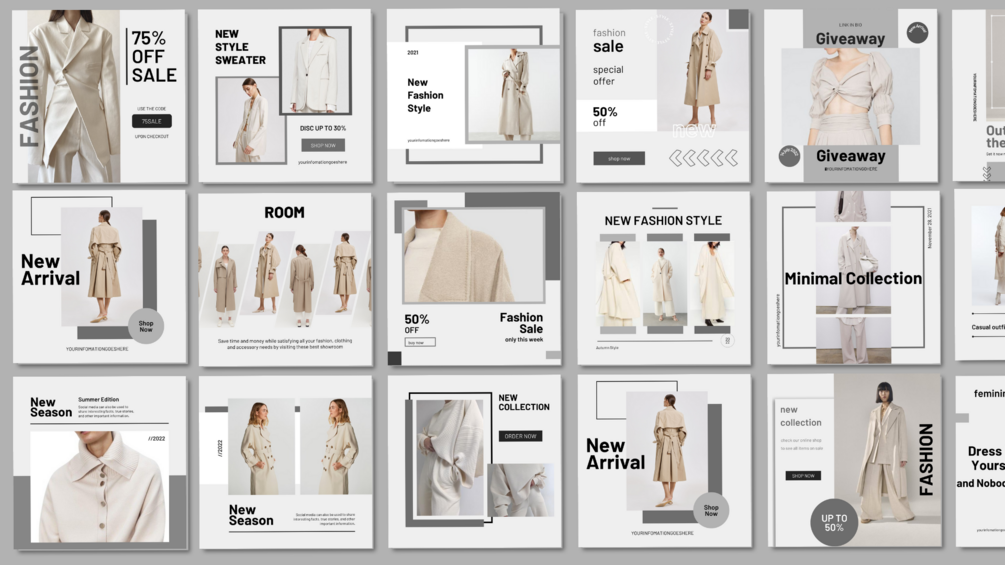Select the middle model photo in NEW FASHION STYLE card
Screen dimensions: 1005x565
point(664,283)
